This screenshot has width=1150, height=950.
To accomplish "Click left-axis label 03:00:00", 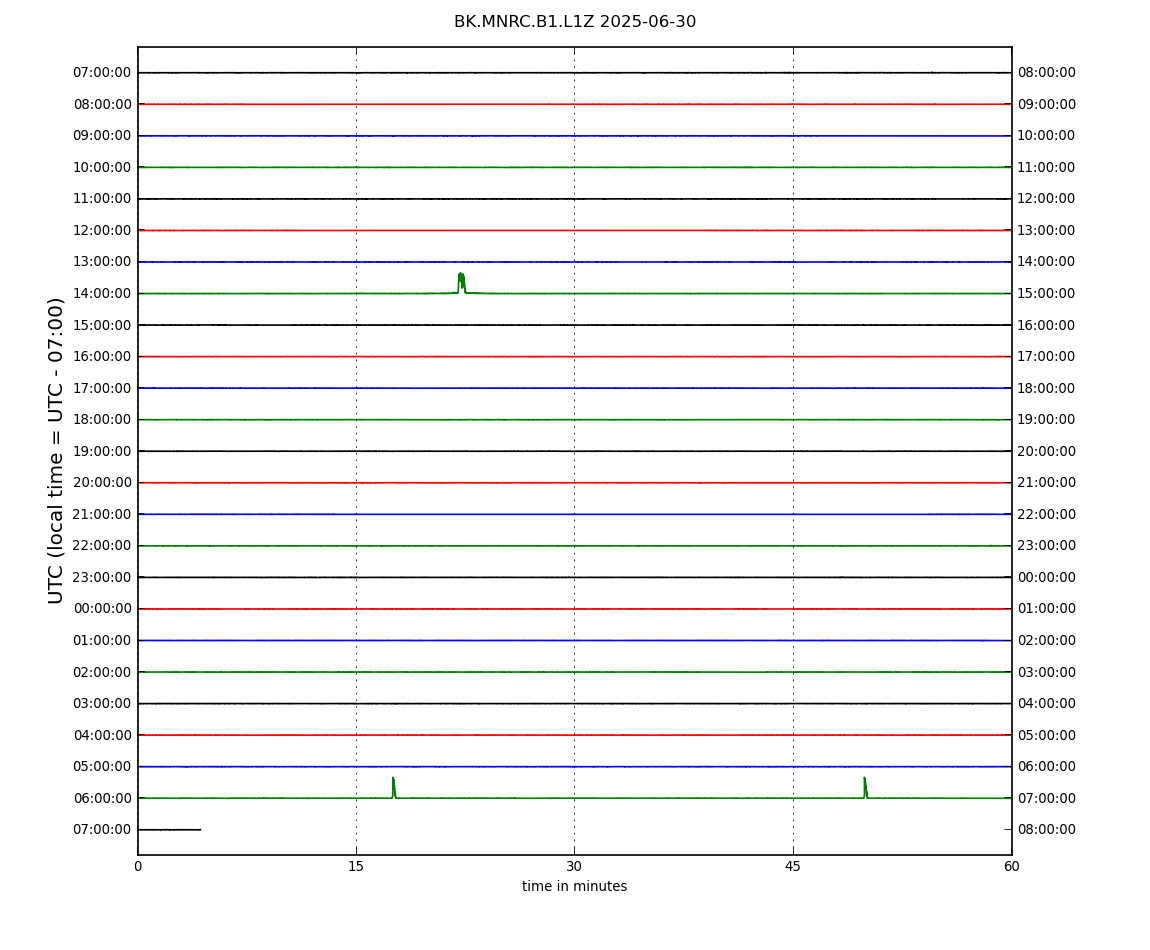I will (x=102, y=704).
